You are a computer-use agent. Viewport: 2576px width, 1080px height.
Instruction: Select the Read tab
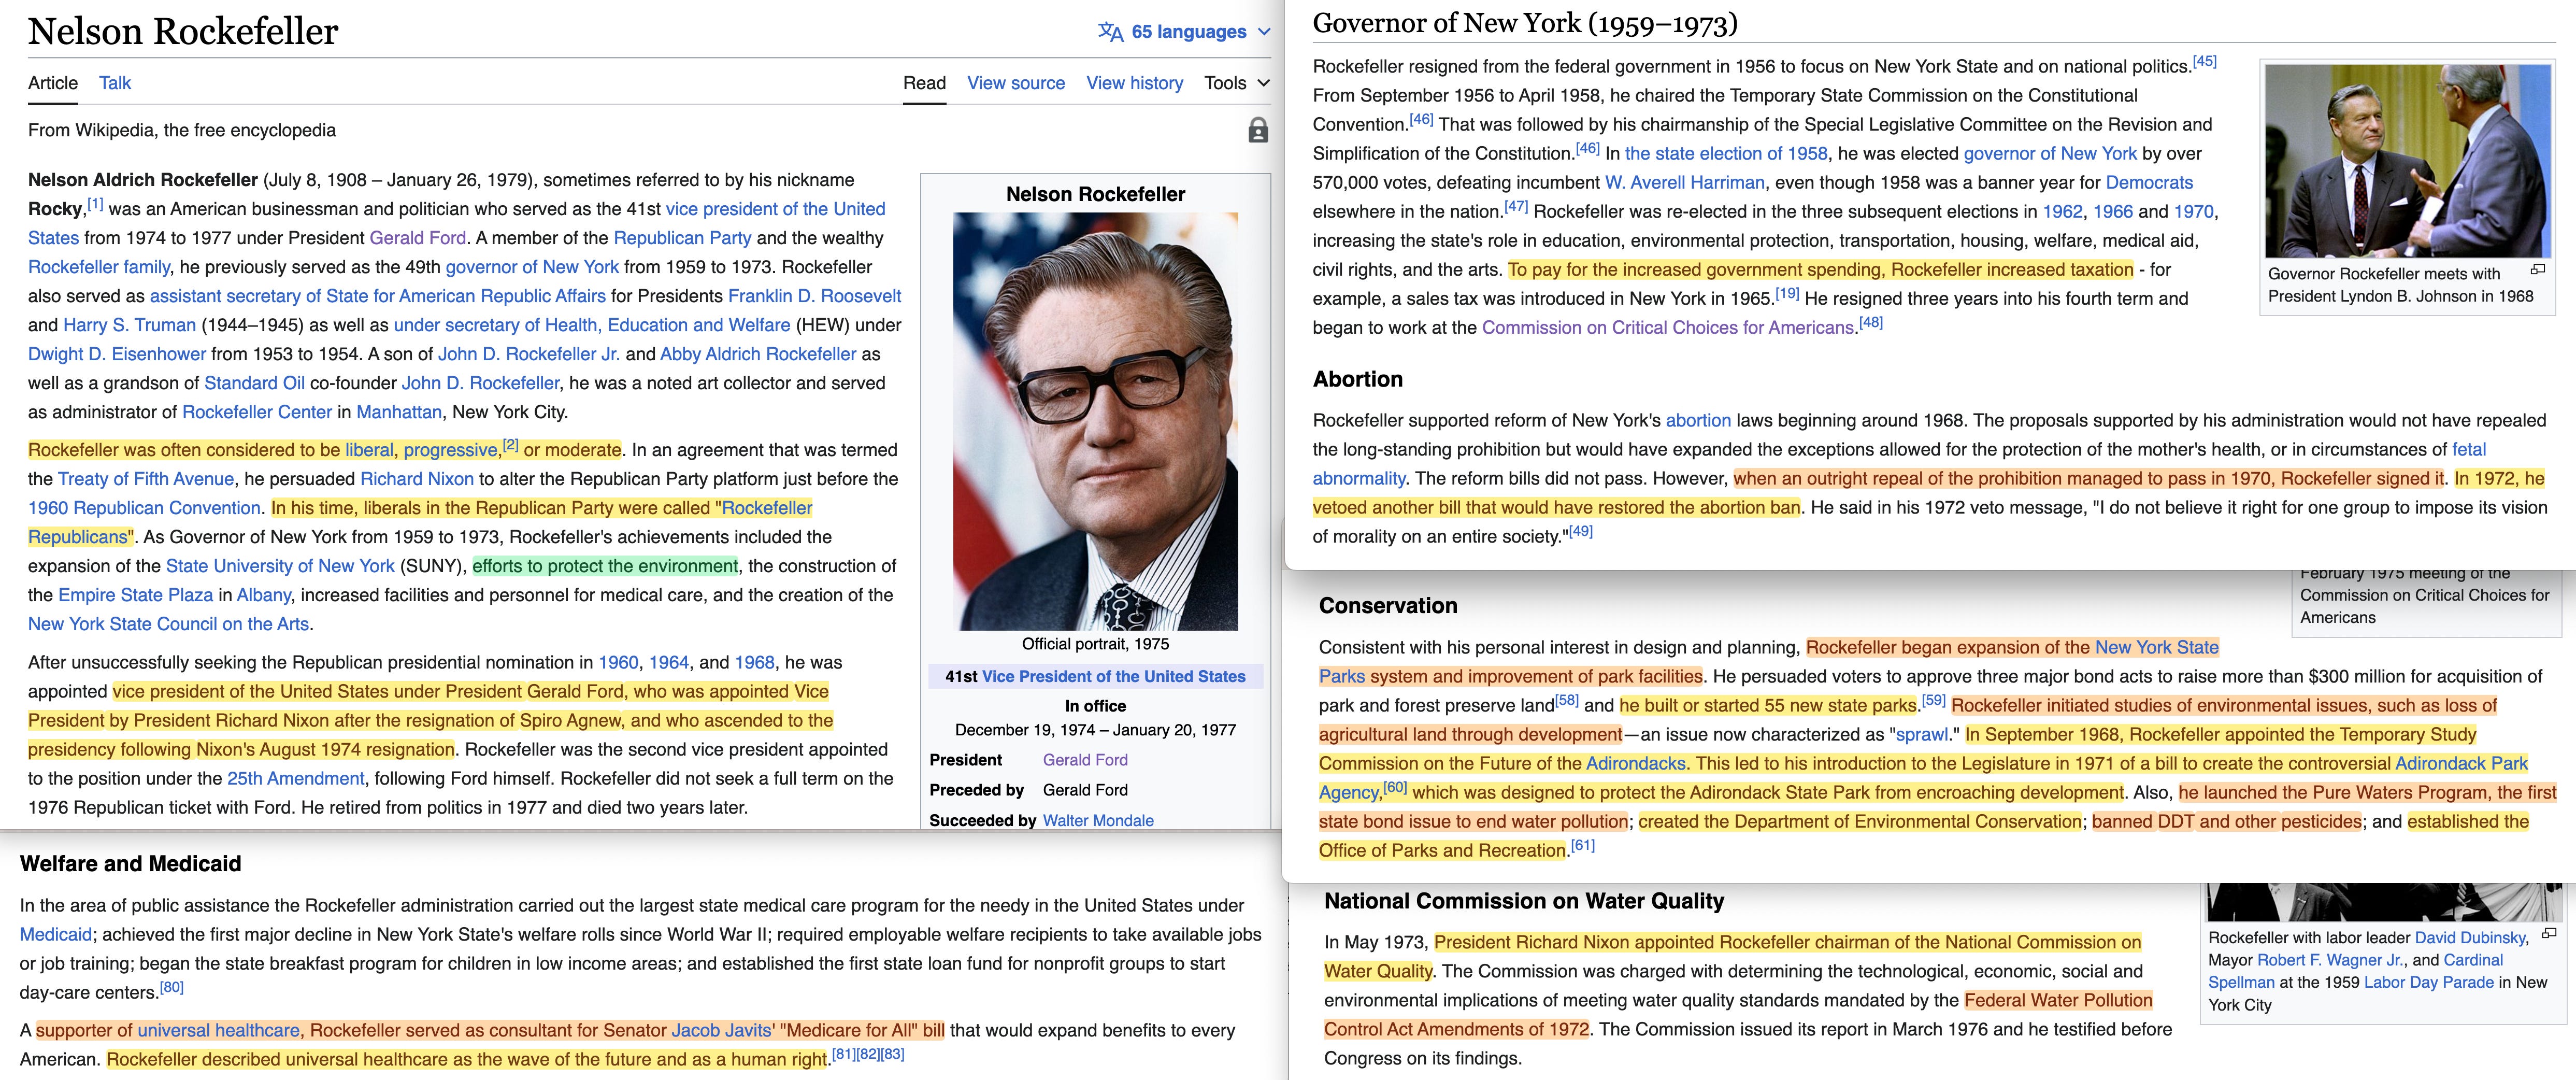(924, 83)
